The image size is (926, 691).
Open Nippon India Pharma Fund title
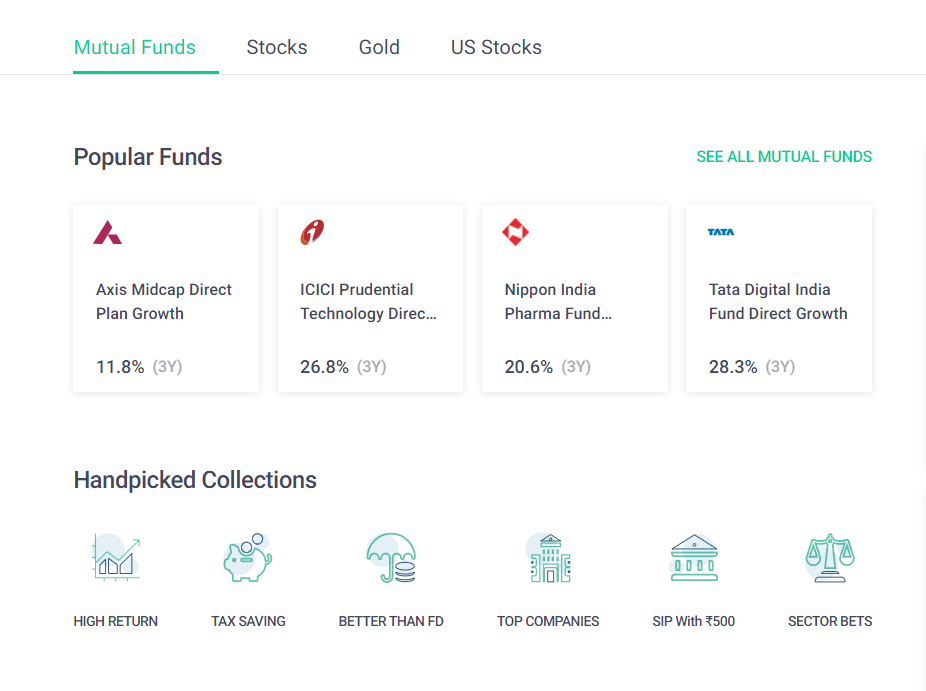tap(558, 301)
